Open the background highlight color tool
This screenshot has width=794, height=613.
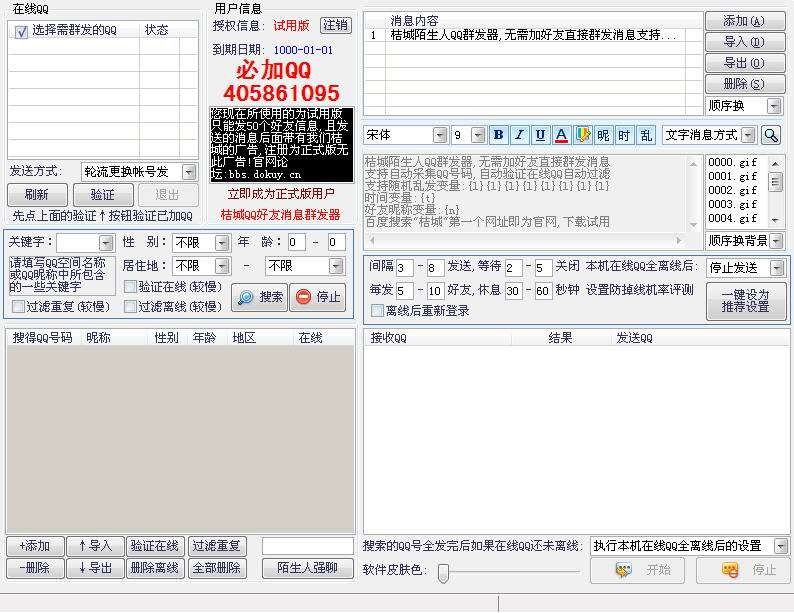coord(582,135)
